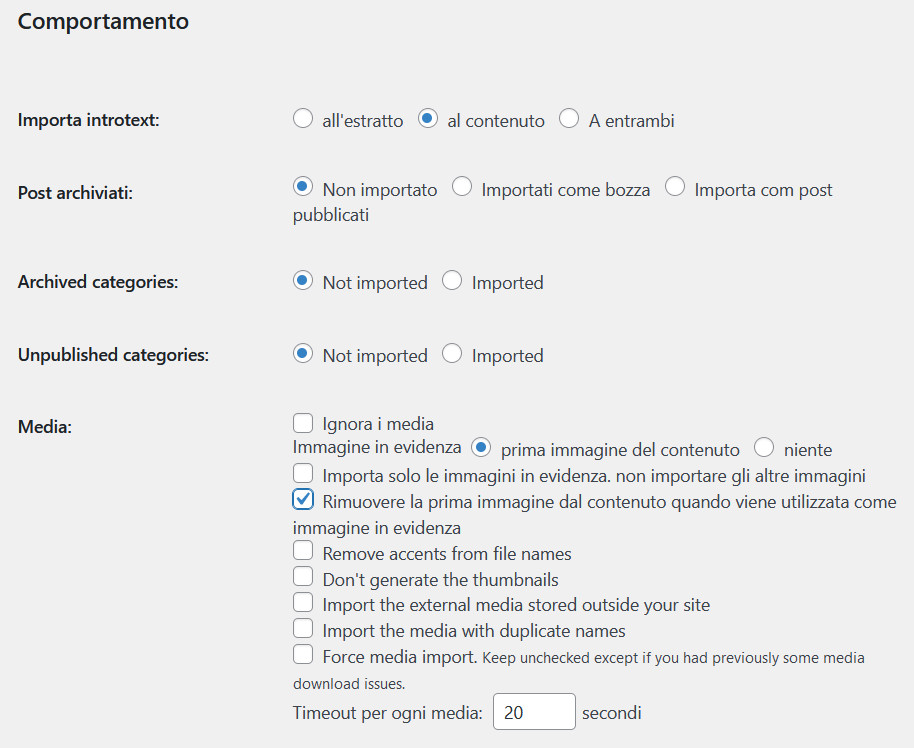Choose "Importati come bozza" option
This screenshot has width=914, height=748.
[x=462, y=187]
